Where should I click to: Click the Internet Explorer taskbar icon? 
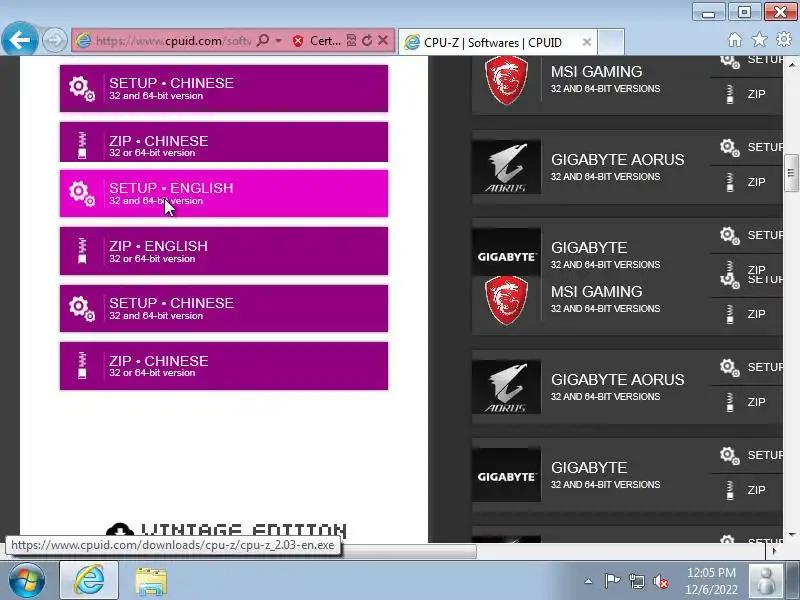pos(89,580)
